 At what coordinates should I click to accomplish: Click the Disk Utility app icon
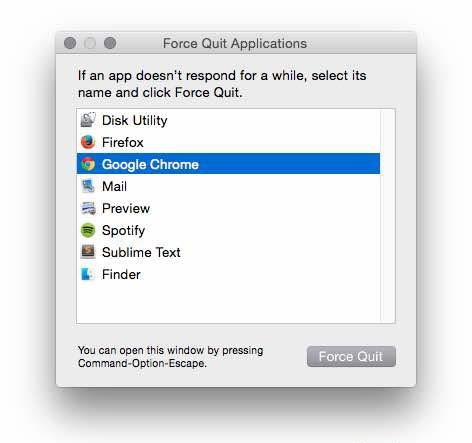point(88,120)
